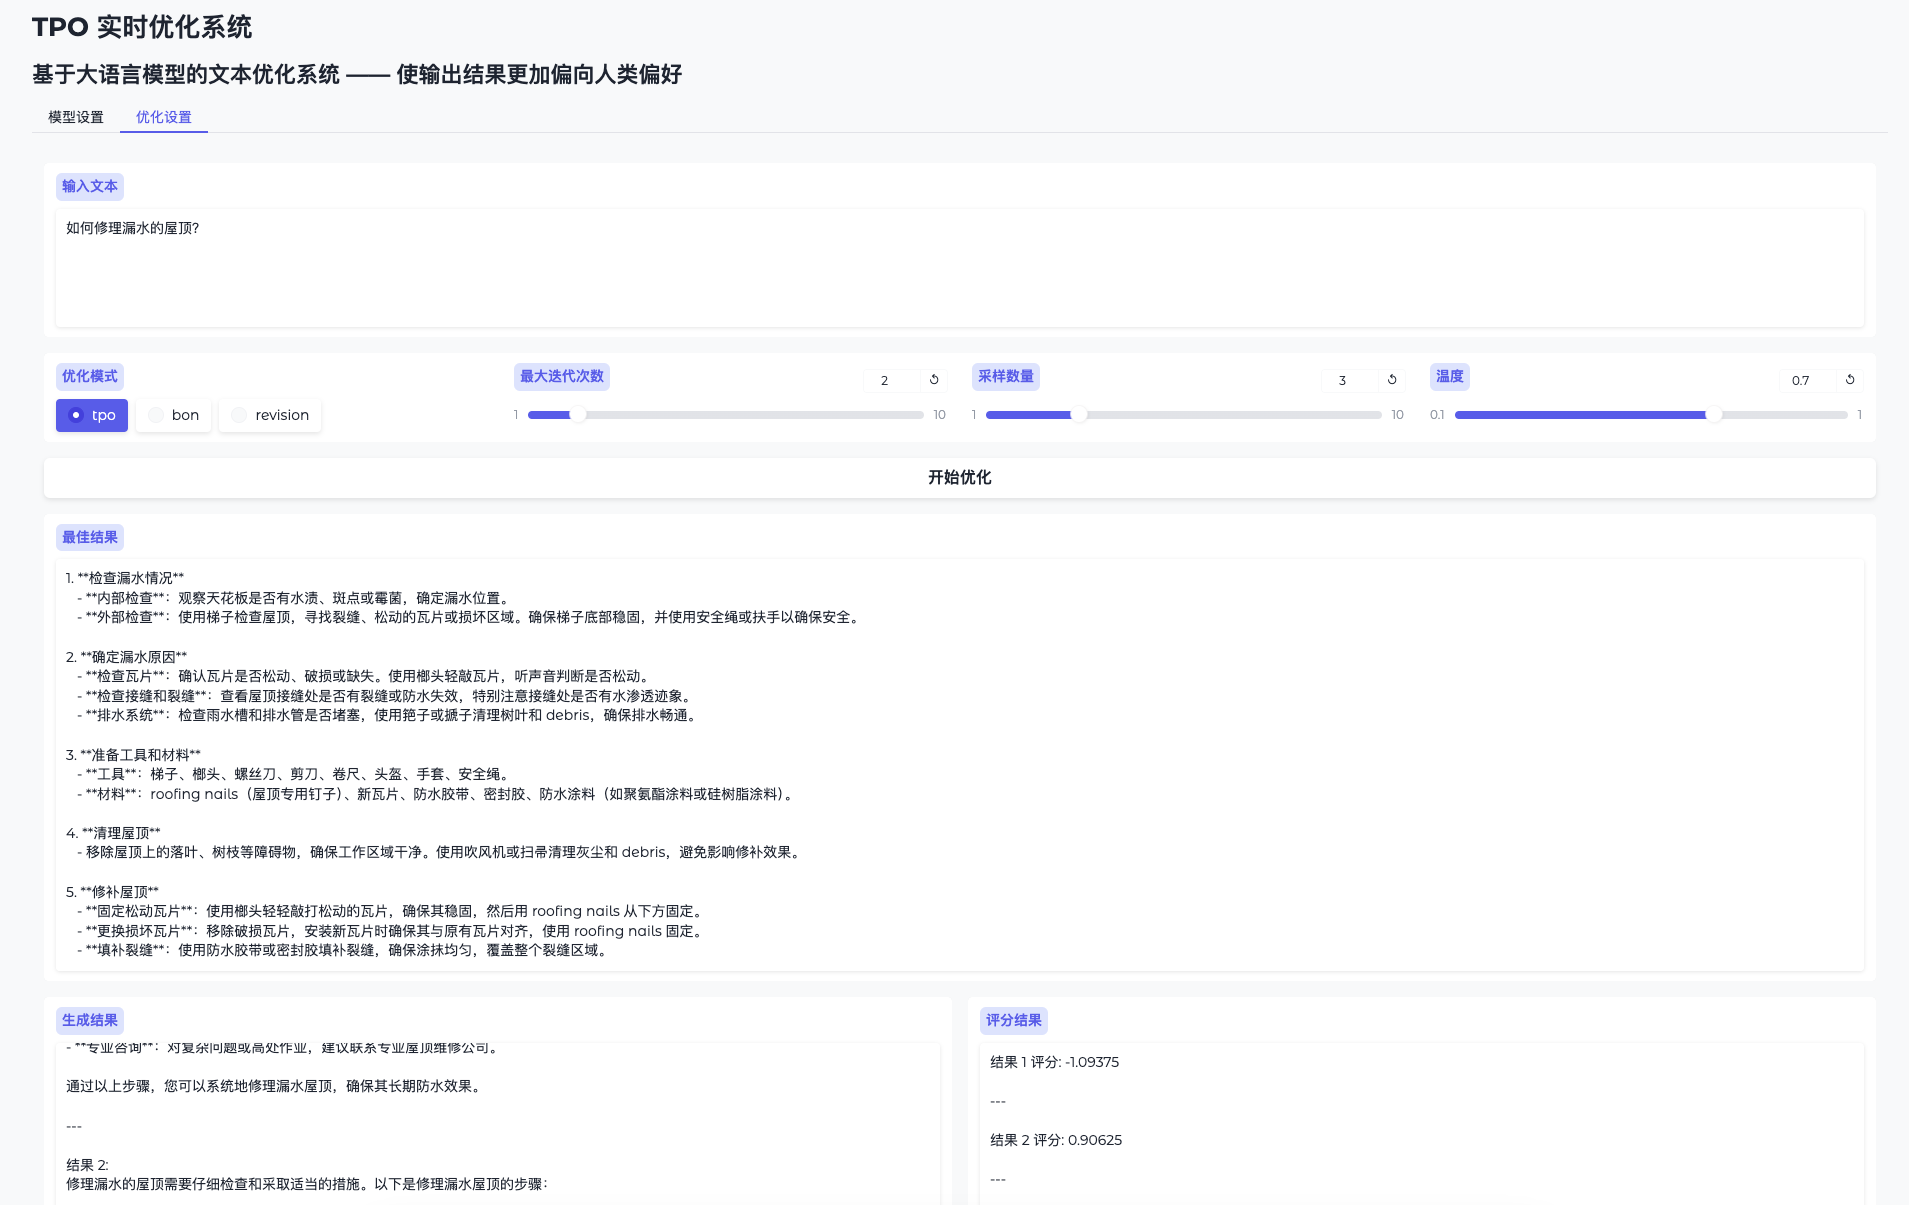The height and width of the screenshot is (1205, 1909).
Task: Reset the 采样数量 value with its reset icon
Action: click(1392, 380)
